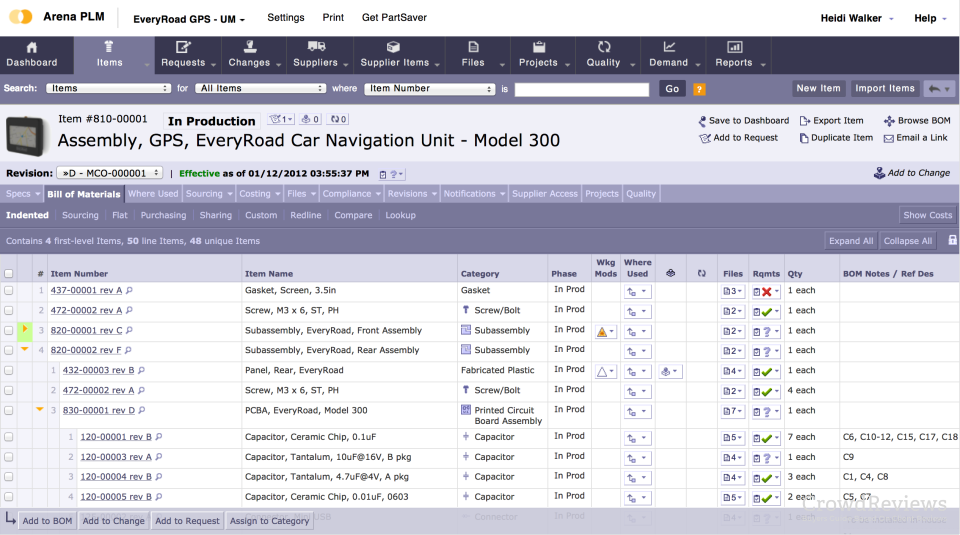The width and height of the screenshot is (960, 535).
Task: Open the Supplier Items box icon
Action: pyautogui.click(x=393, y=47)
